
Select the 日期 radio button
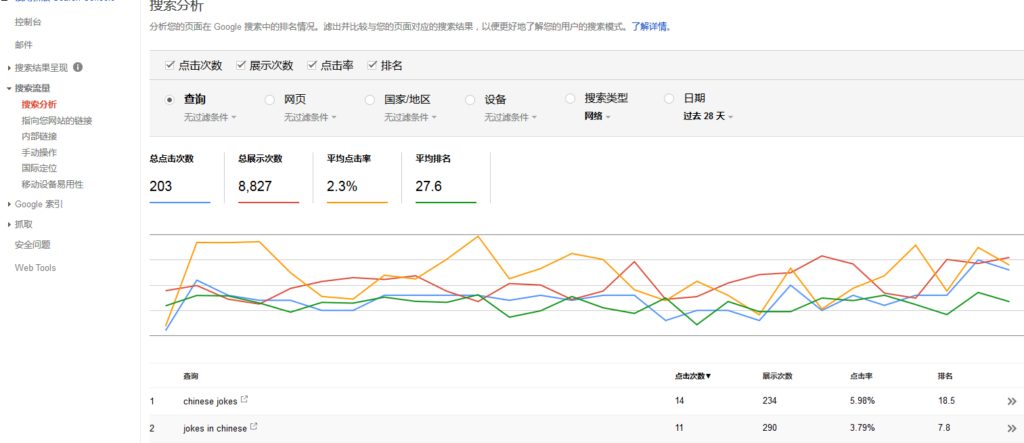pos(669,99)
